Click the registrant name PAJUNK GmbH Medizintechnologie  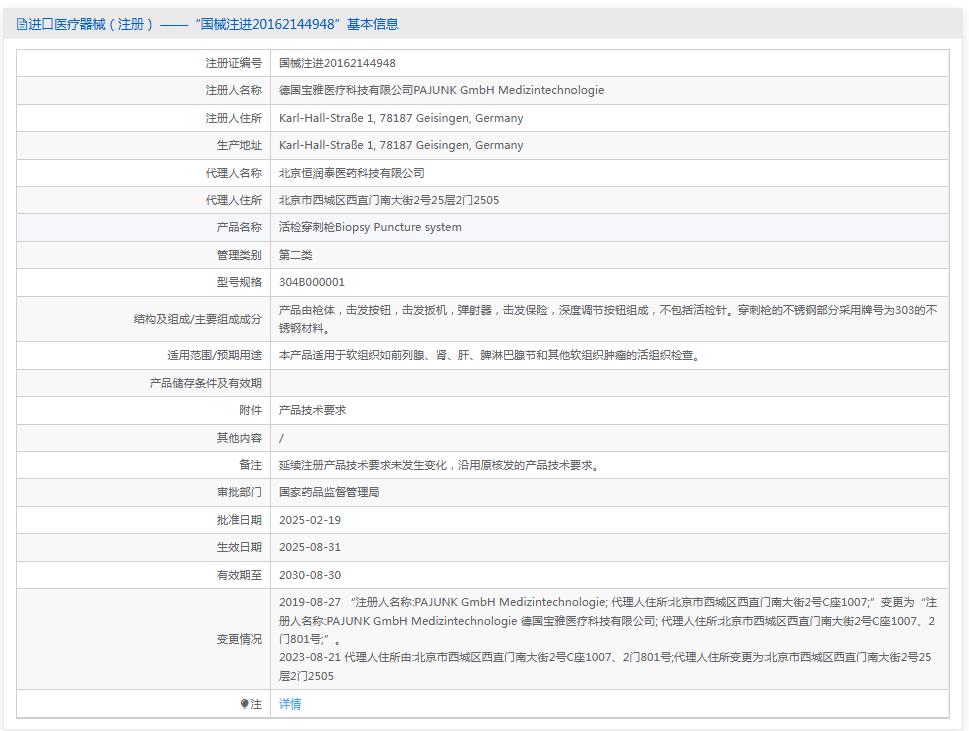click(440, 90)
